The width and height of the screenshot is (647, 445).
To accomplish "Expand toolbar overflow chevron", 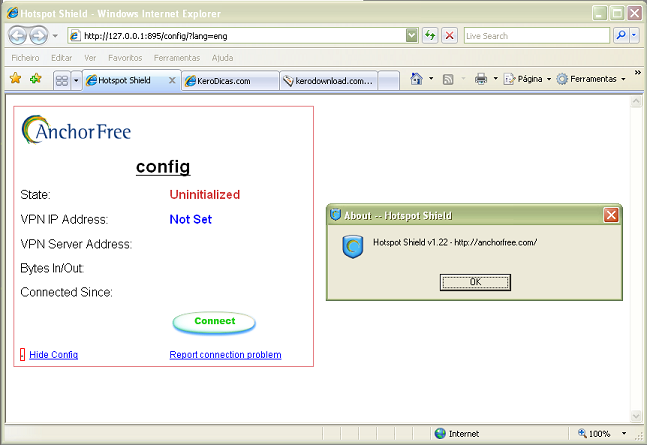I will click(638, 73).
